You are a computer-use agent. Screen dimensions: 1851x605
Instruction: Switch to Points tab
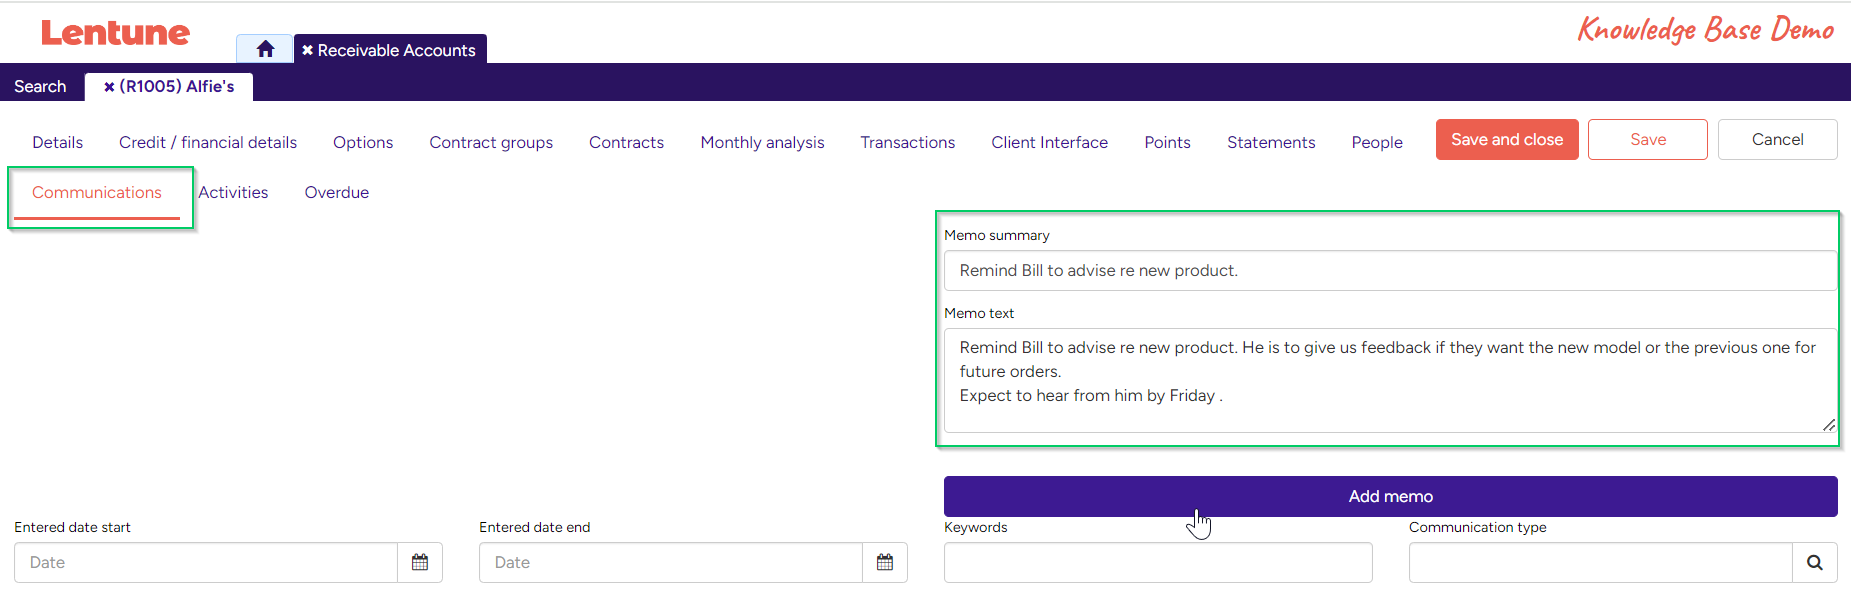[1167, 142]
